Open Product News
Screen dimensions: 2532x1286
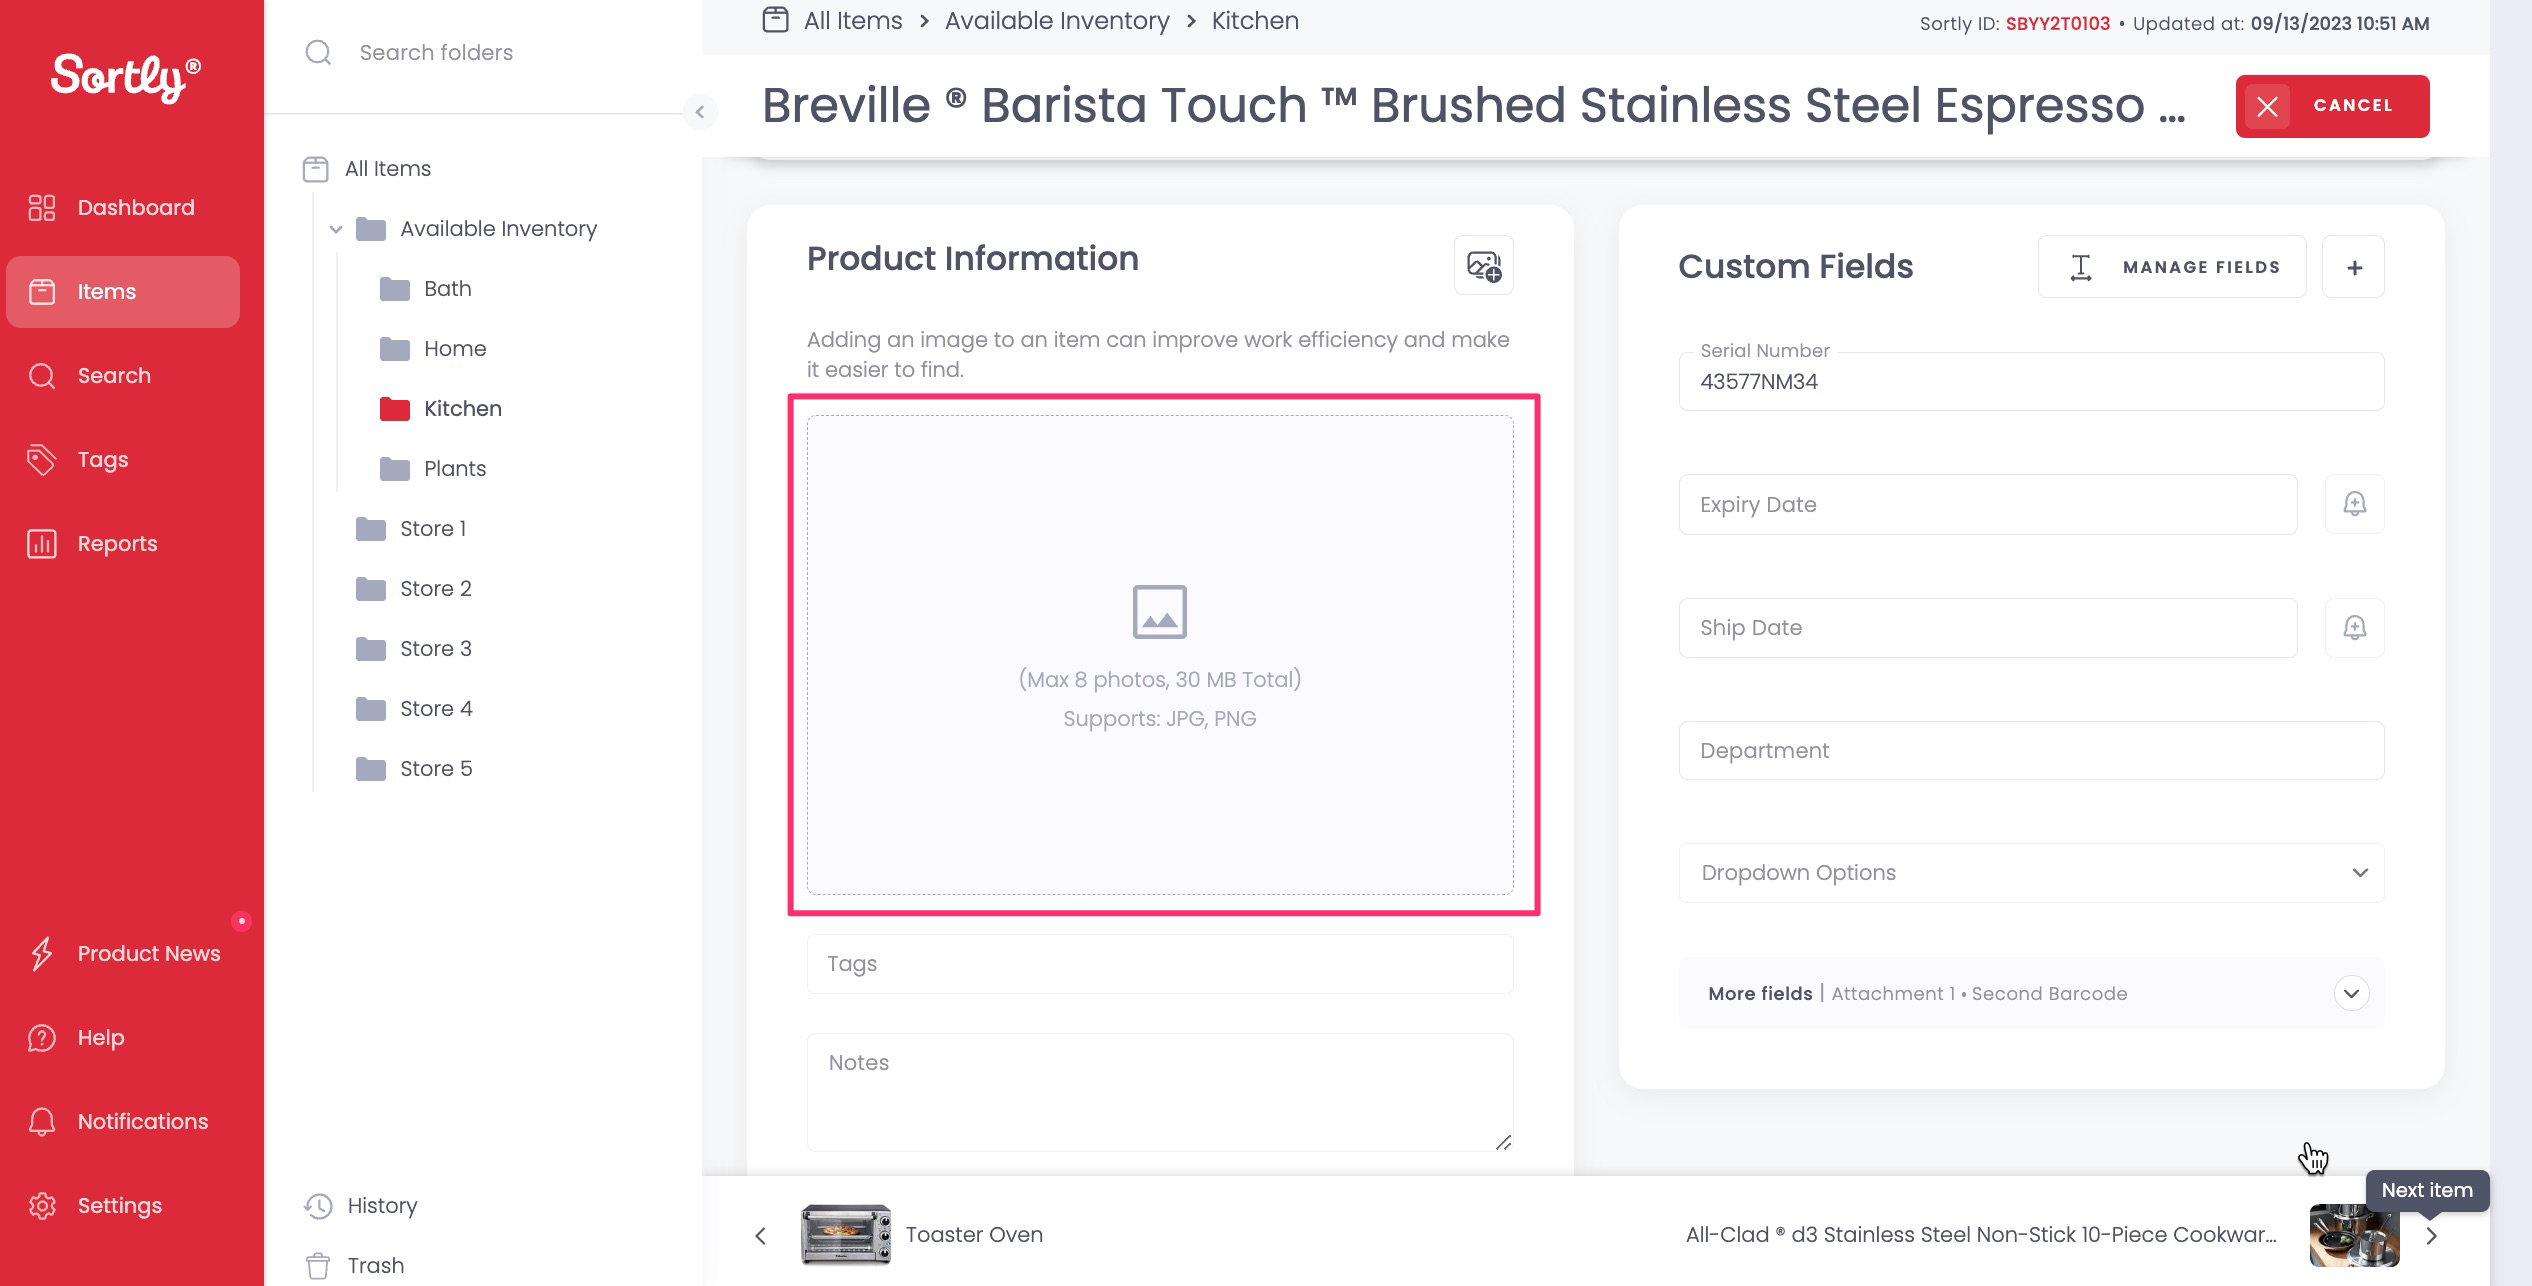(123, 953)
